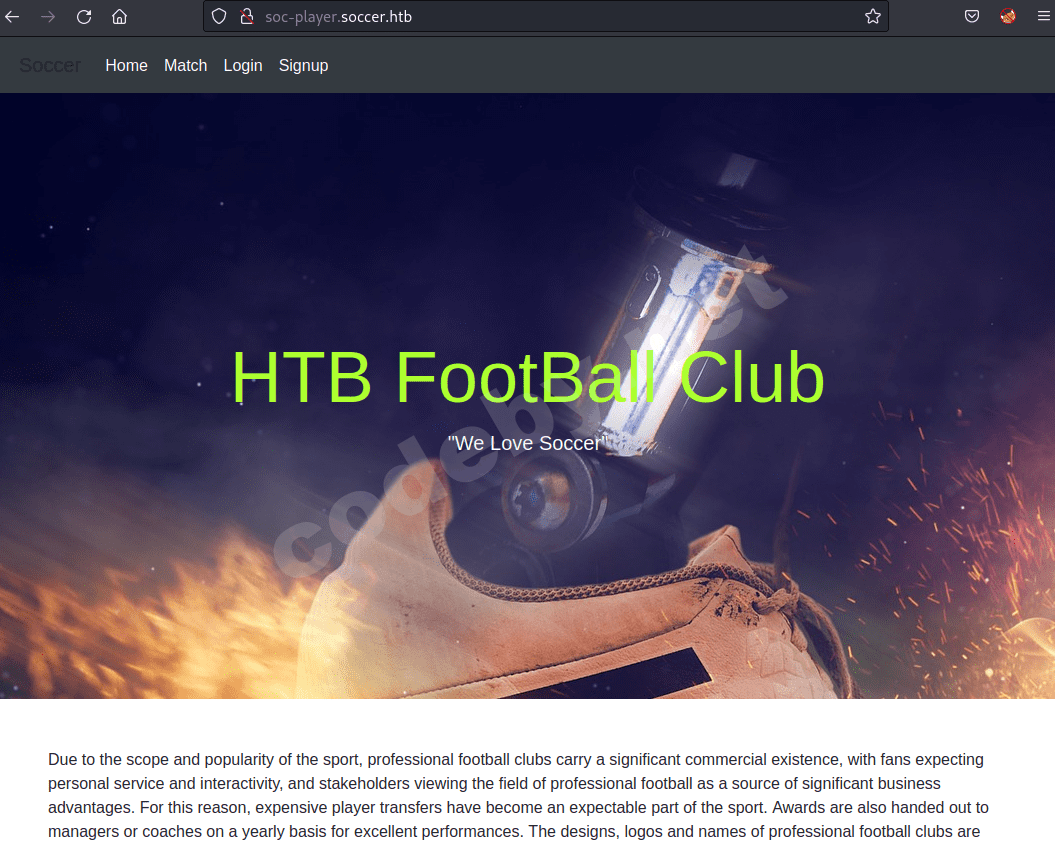The width and height of the screenshot is (1055, 843).
Task: Focus the URL bar showing soc-player.soccer.htb
Action: coord(545,16)
